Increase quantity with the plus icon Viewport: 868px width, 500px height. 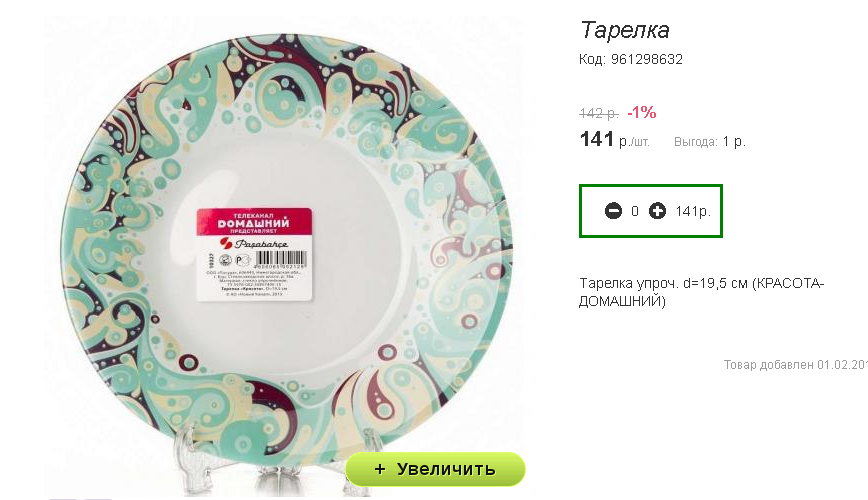657,211
